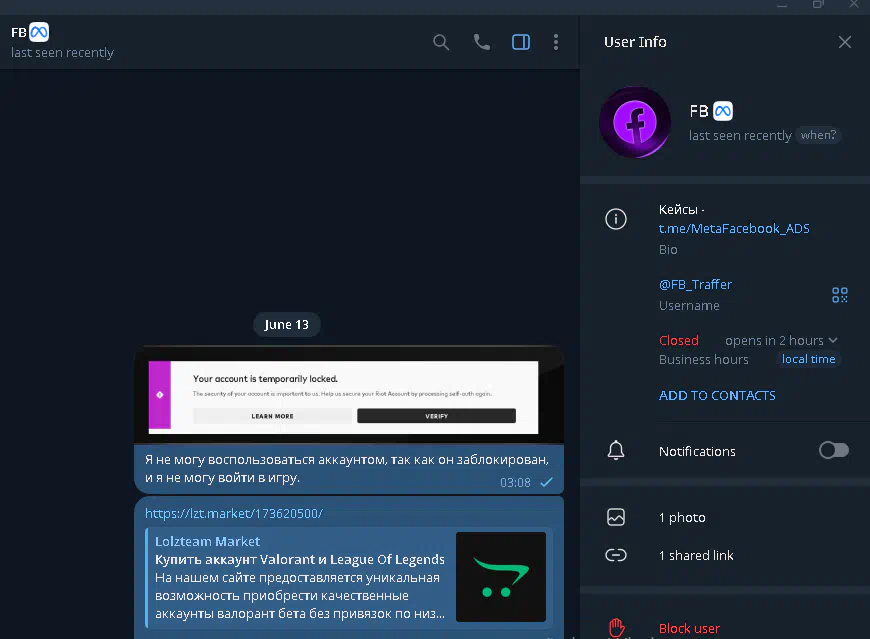870x639 pixels.
Task: Click the link icon beside '1 shared link'
Action: pyautogui.click(x=615, y=555)
